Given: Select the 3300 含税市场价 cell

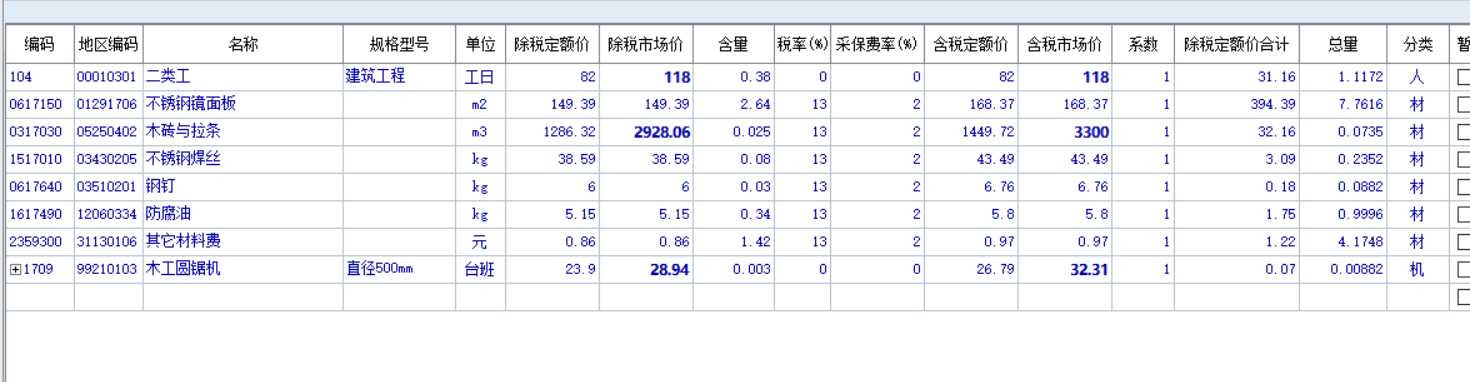Looking at the screenshot, I should (1065, 132).
